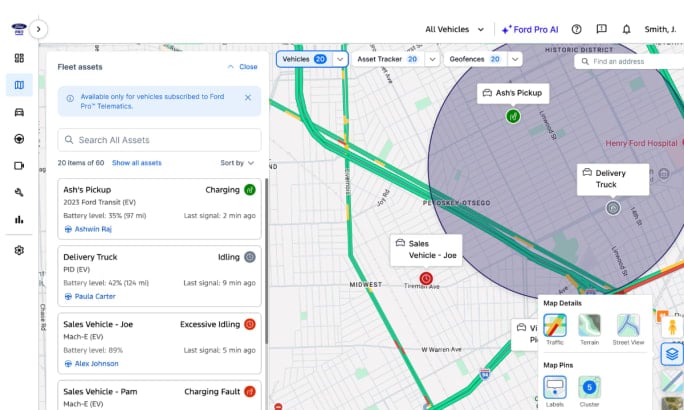This screenshot has width=684, height=410.
Task: Open the dashboard grid icon in sidebar
Action: (x=19, y=58)
